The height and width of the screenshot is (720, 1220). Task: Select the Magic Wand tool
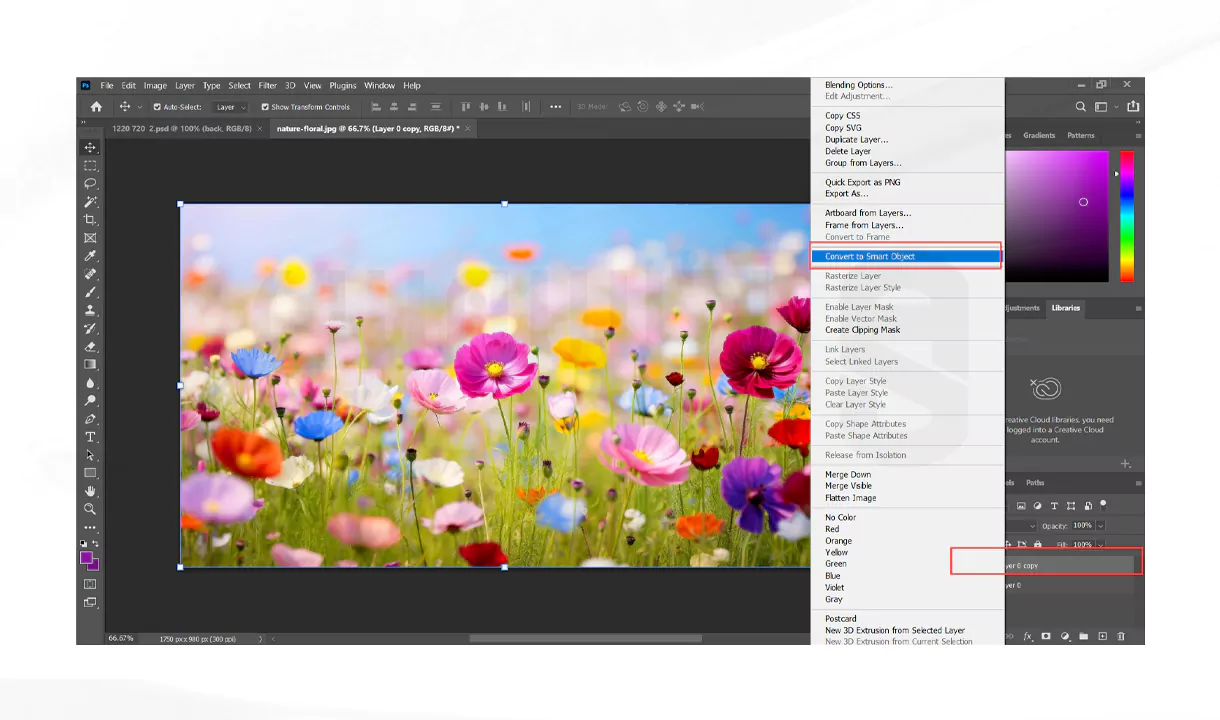tap(90, 202)
